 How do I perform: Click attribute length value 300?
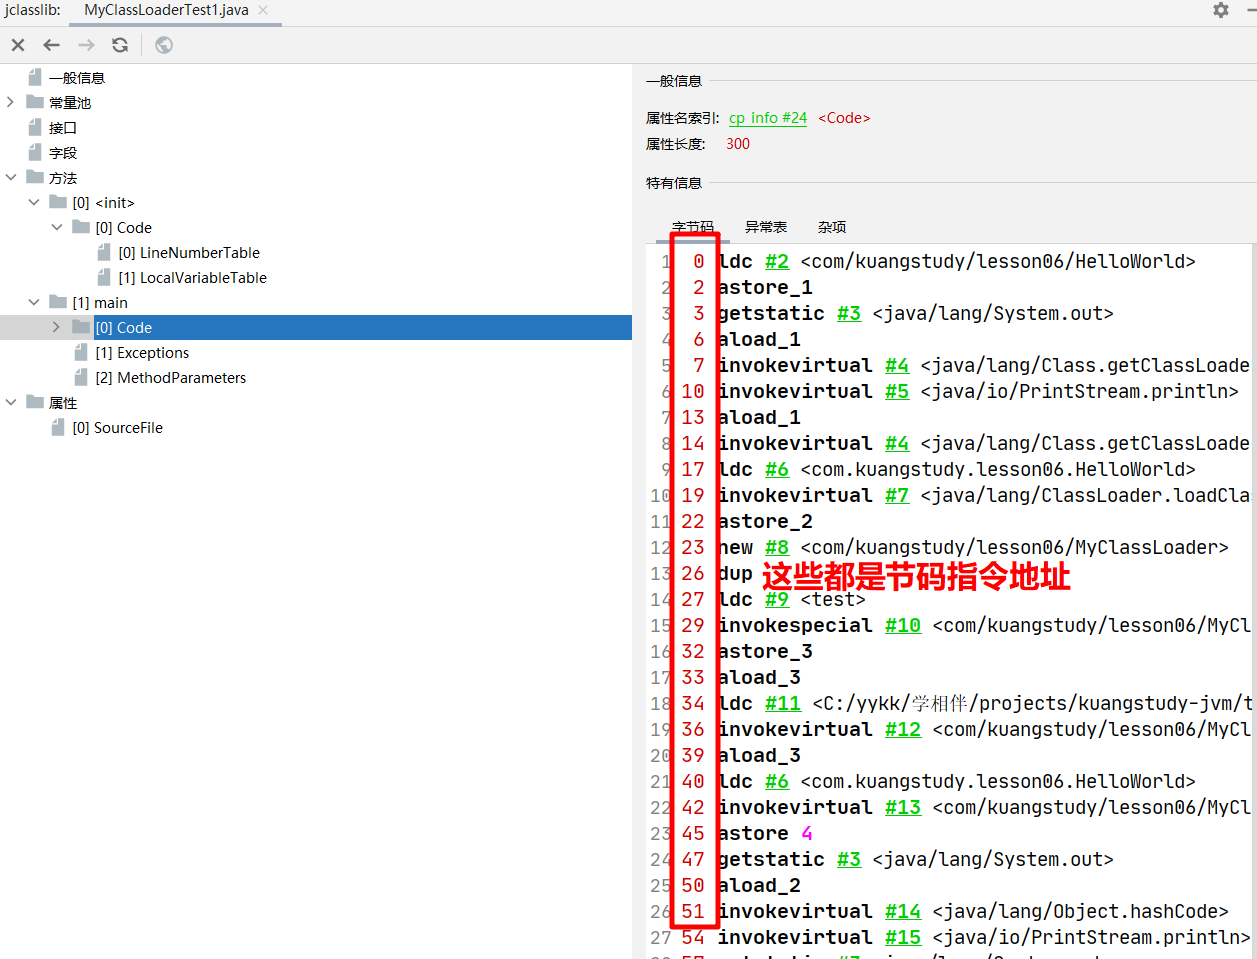point(738,144)
